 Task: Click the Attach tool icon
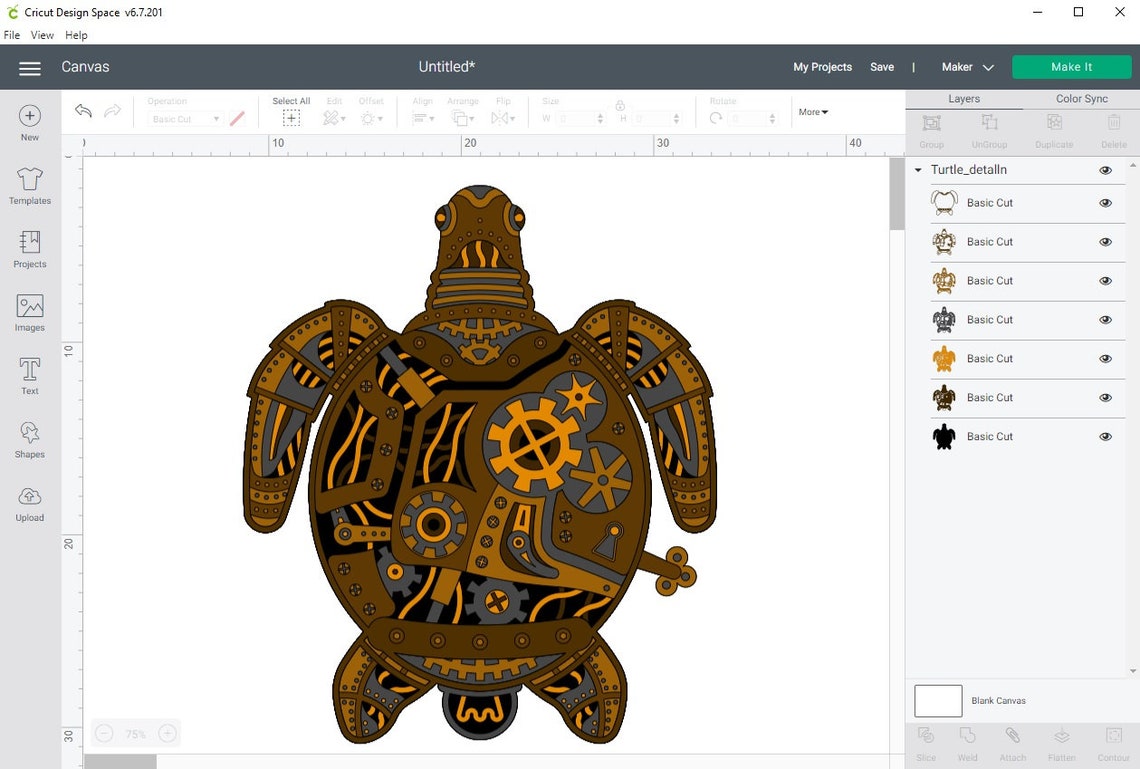[1013, 736]
